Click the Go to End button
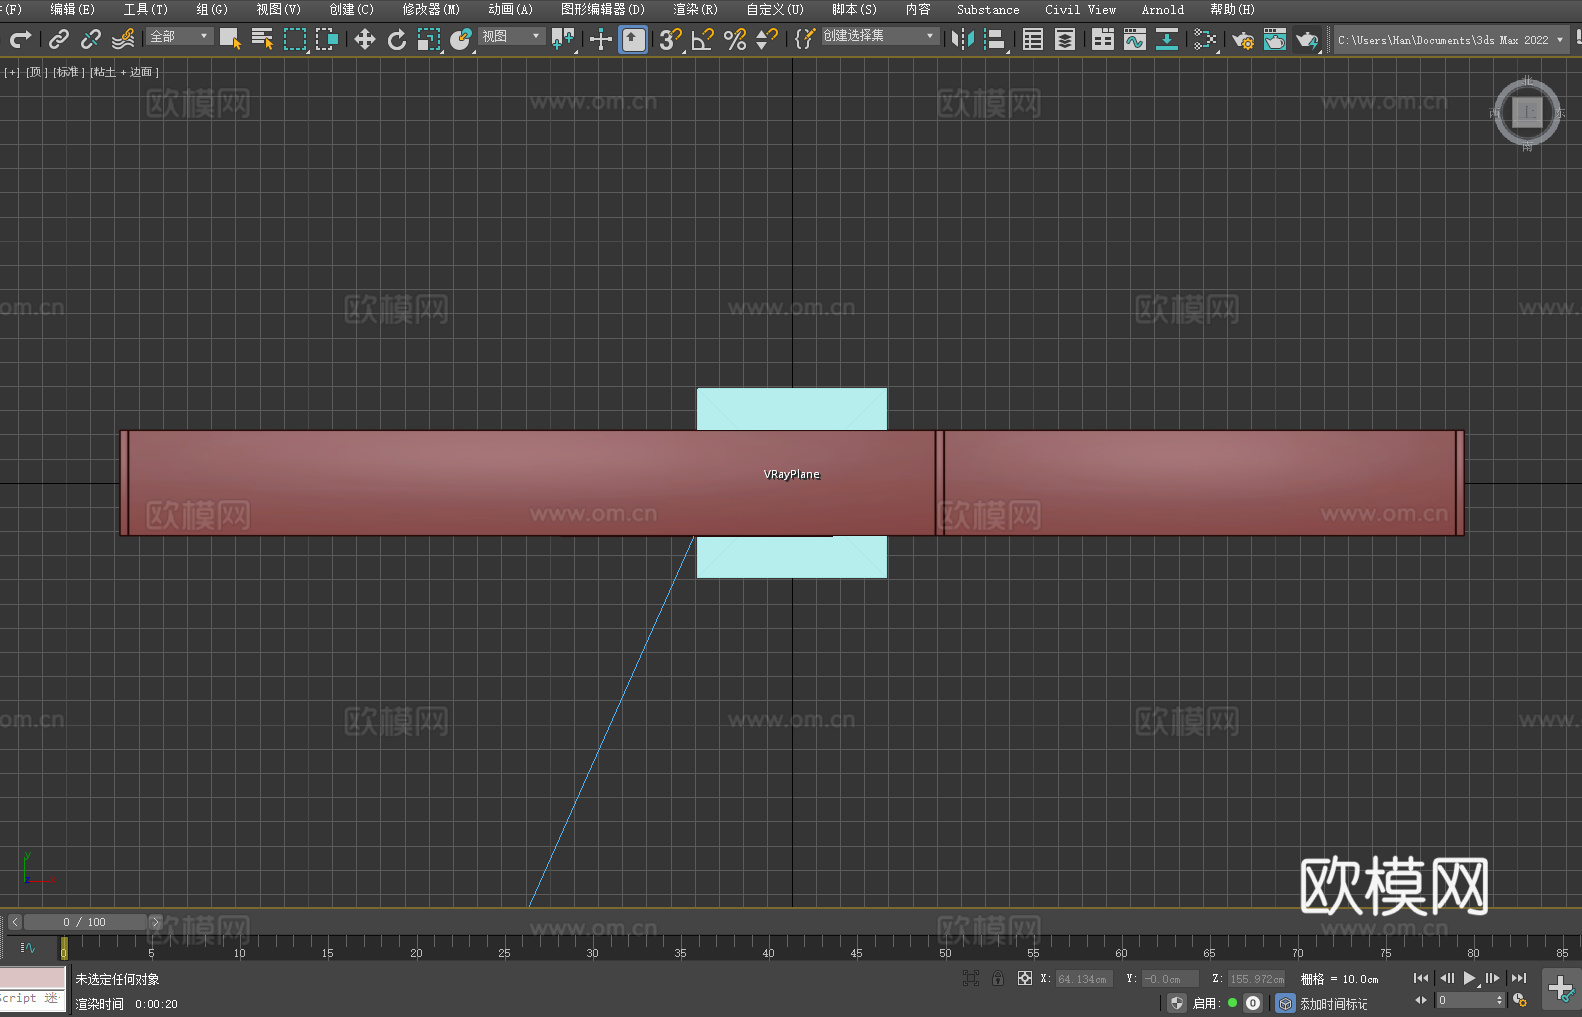 pyautogui.click(x=1519, y=978)
